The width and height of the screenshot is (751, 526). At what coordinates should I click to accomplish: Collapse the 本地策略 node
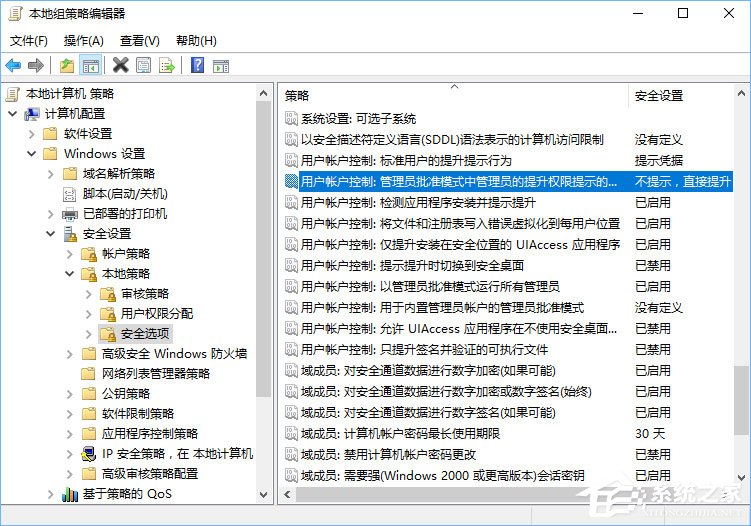70,274
